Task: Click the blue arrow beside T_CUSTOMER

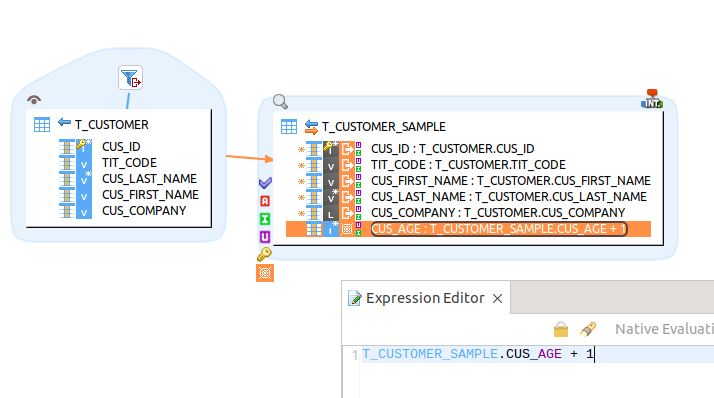Action: (64, 122)
